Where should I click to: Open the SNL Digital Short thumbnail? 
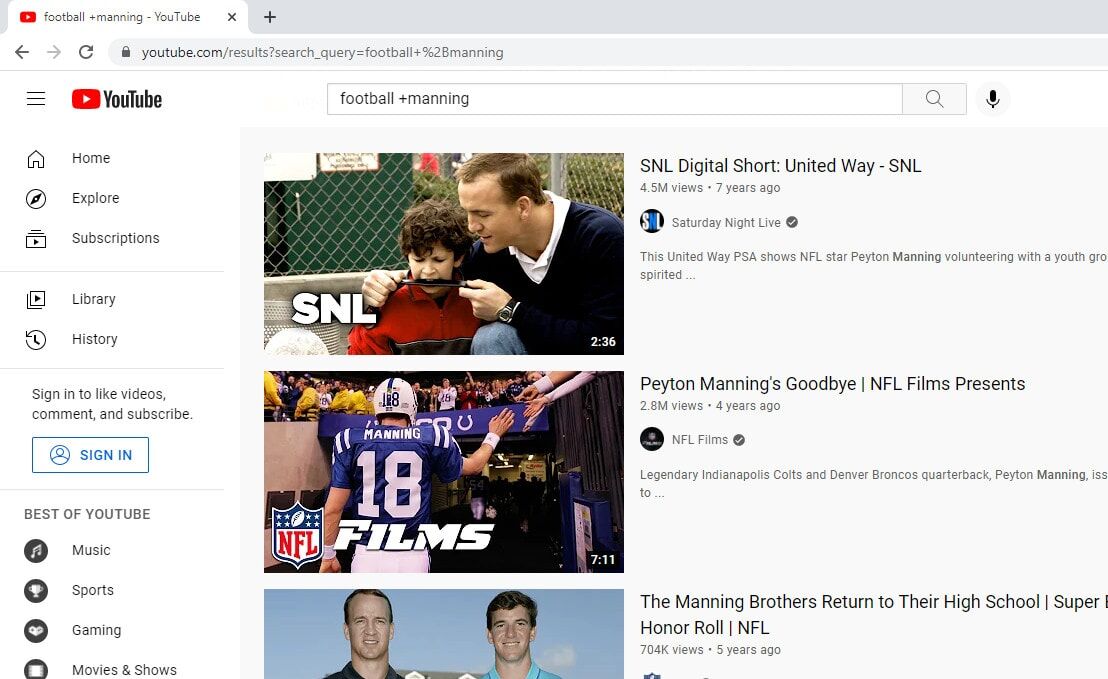coord(443,253)
